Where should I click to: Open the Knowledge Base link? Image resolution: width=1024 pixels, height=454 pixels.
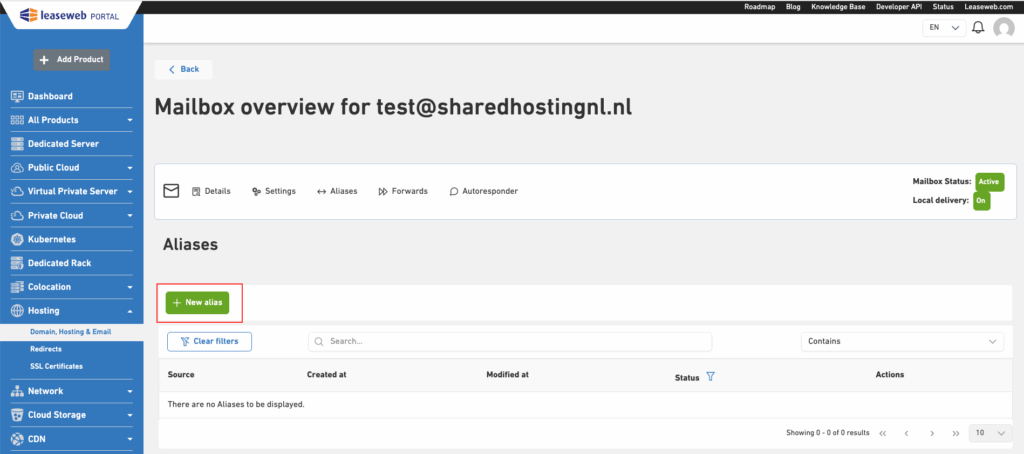coord(838,7)
